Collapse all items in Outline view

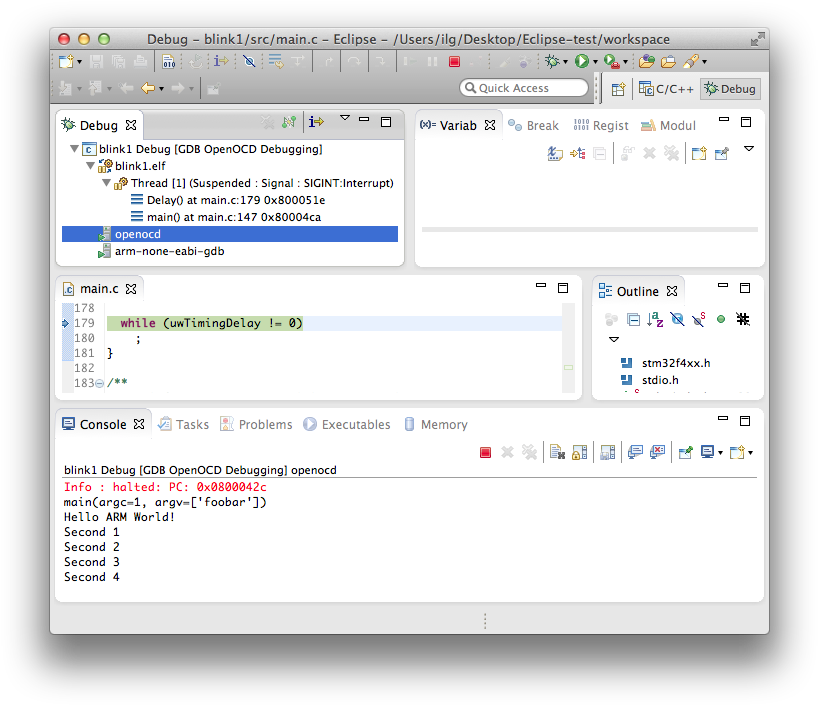(x=633, y=320)
